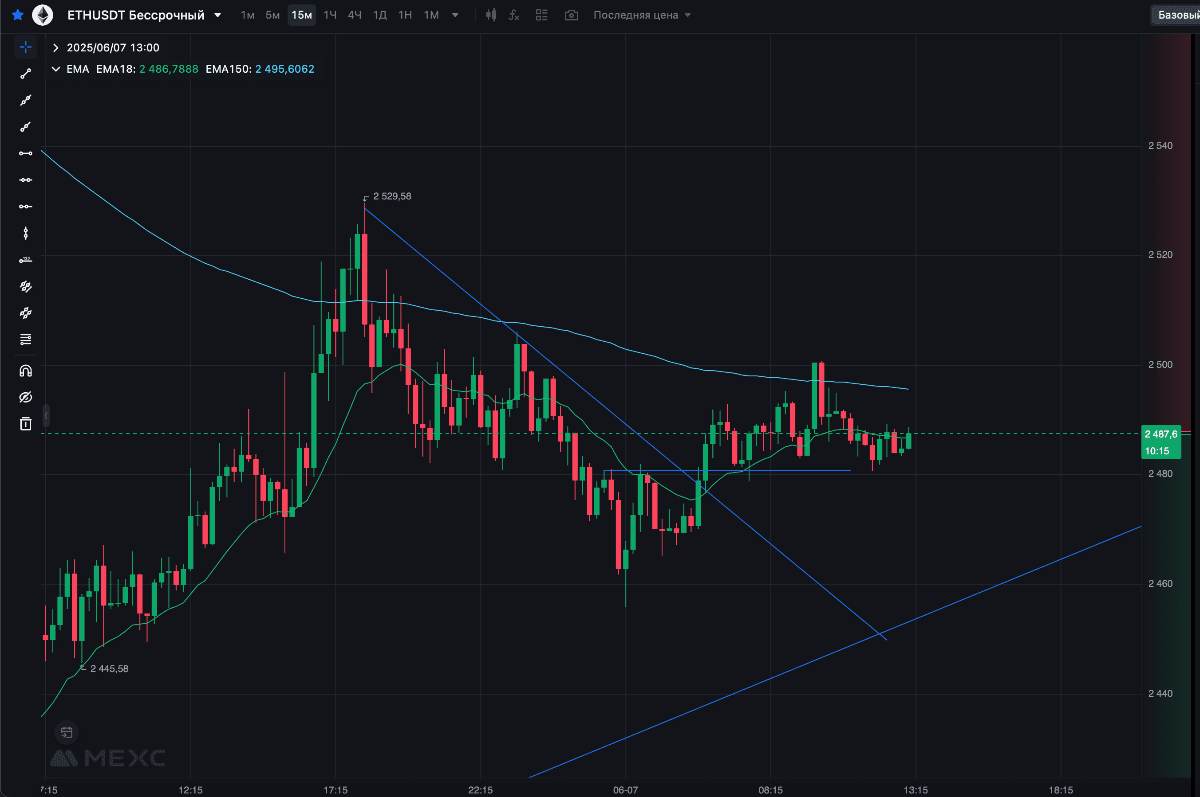Delete all drawings with trash icon
Image resolution: width=1200 pixels, height=797 pixels.
click(x=26, y=424)
